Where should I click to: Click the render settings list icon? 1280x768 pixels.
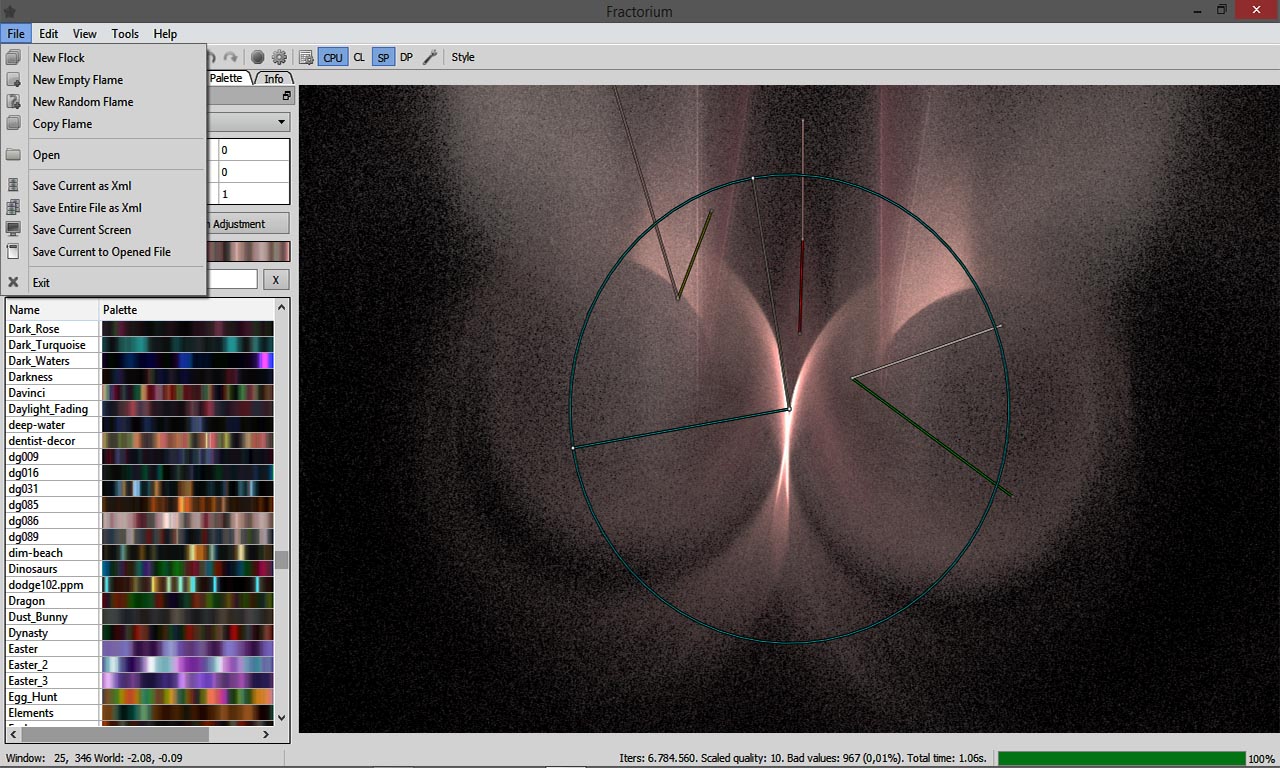tap(306, 58)
